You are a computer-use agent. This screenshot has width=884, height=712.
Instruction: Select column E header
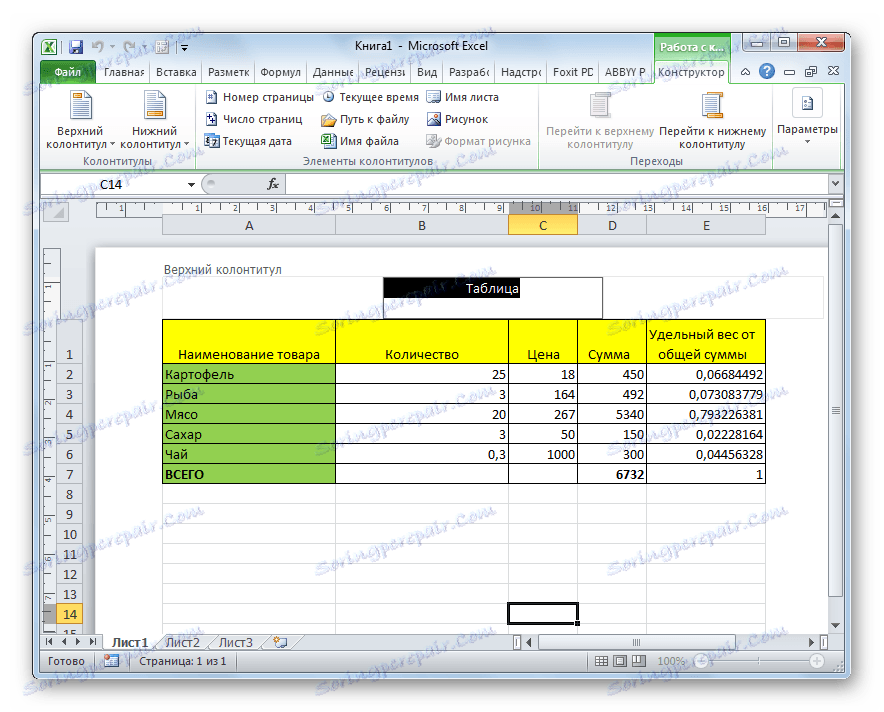pos(706,225)
